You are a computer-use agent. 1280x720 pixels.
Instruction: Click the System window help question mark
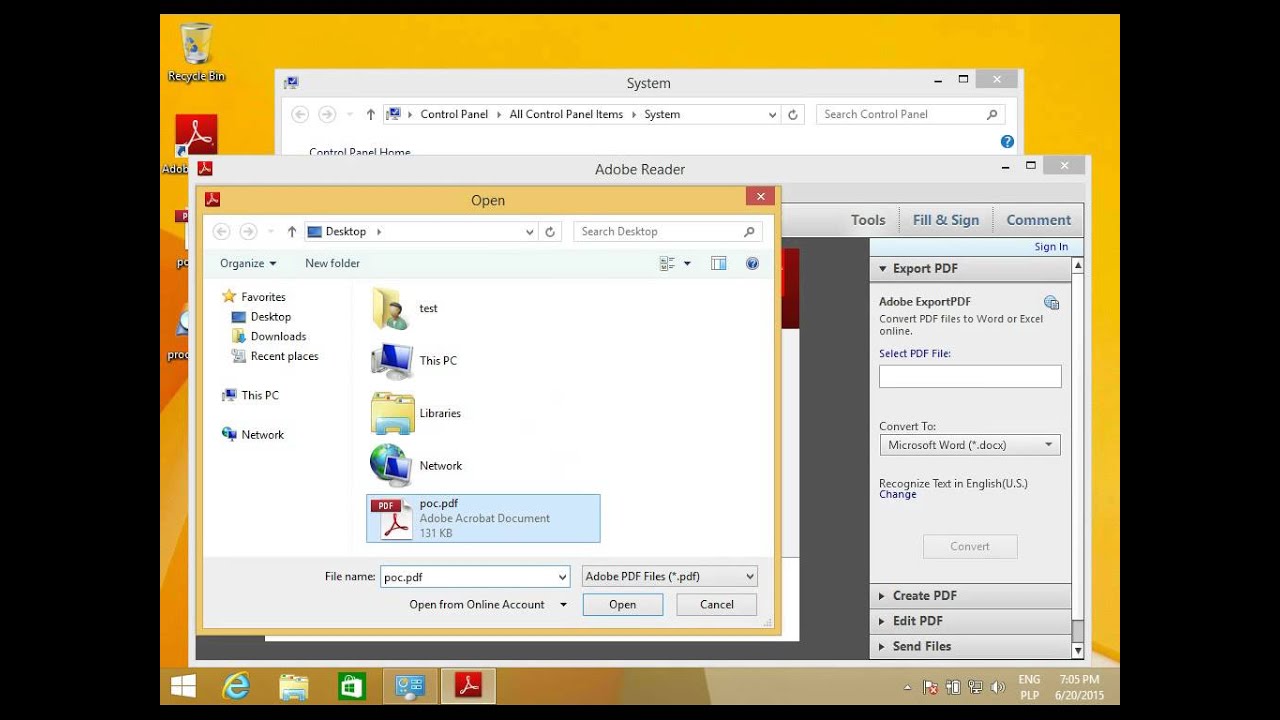1007,142
